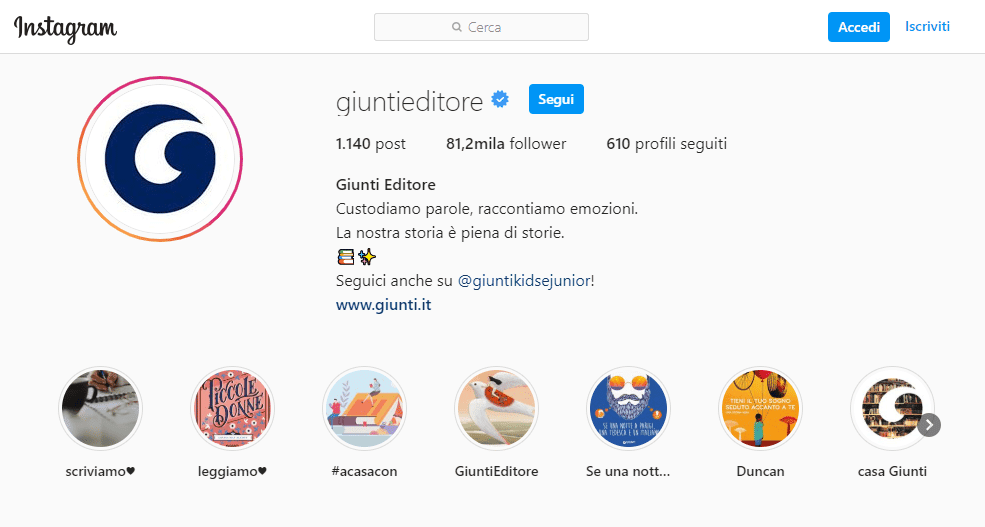Open the Duncan highlight
The height and width of the screenshot is (527, 985).
coord(760,409)
